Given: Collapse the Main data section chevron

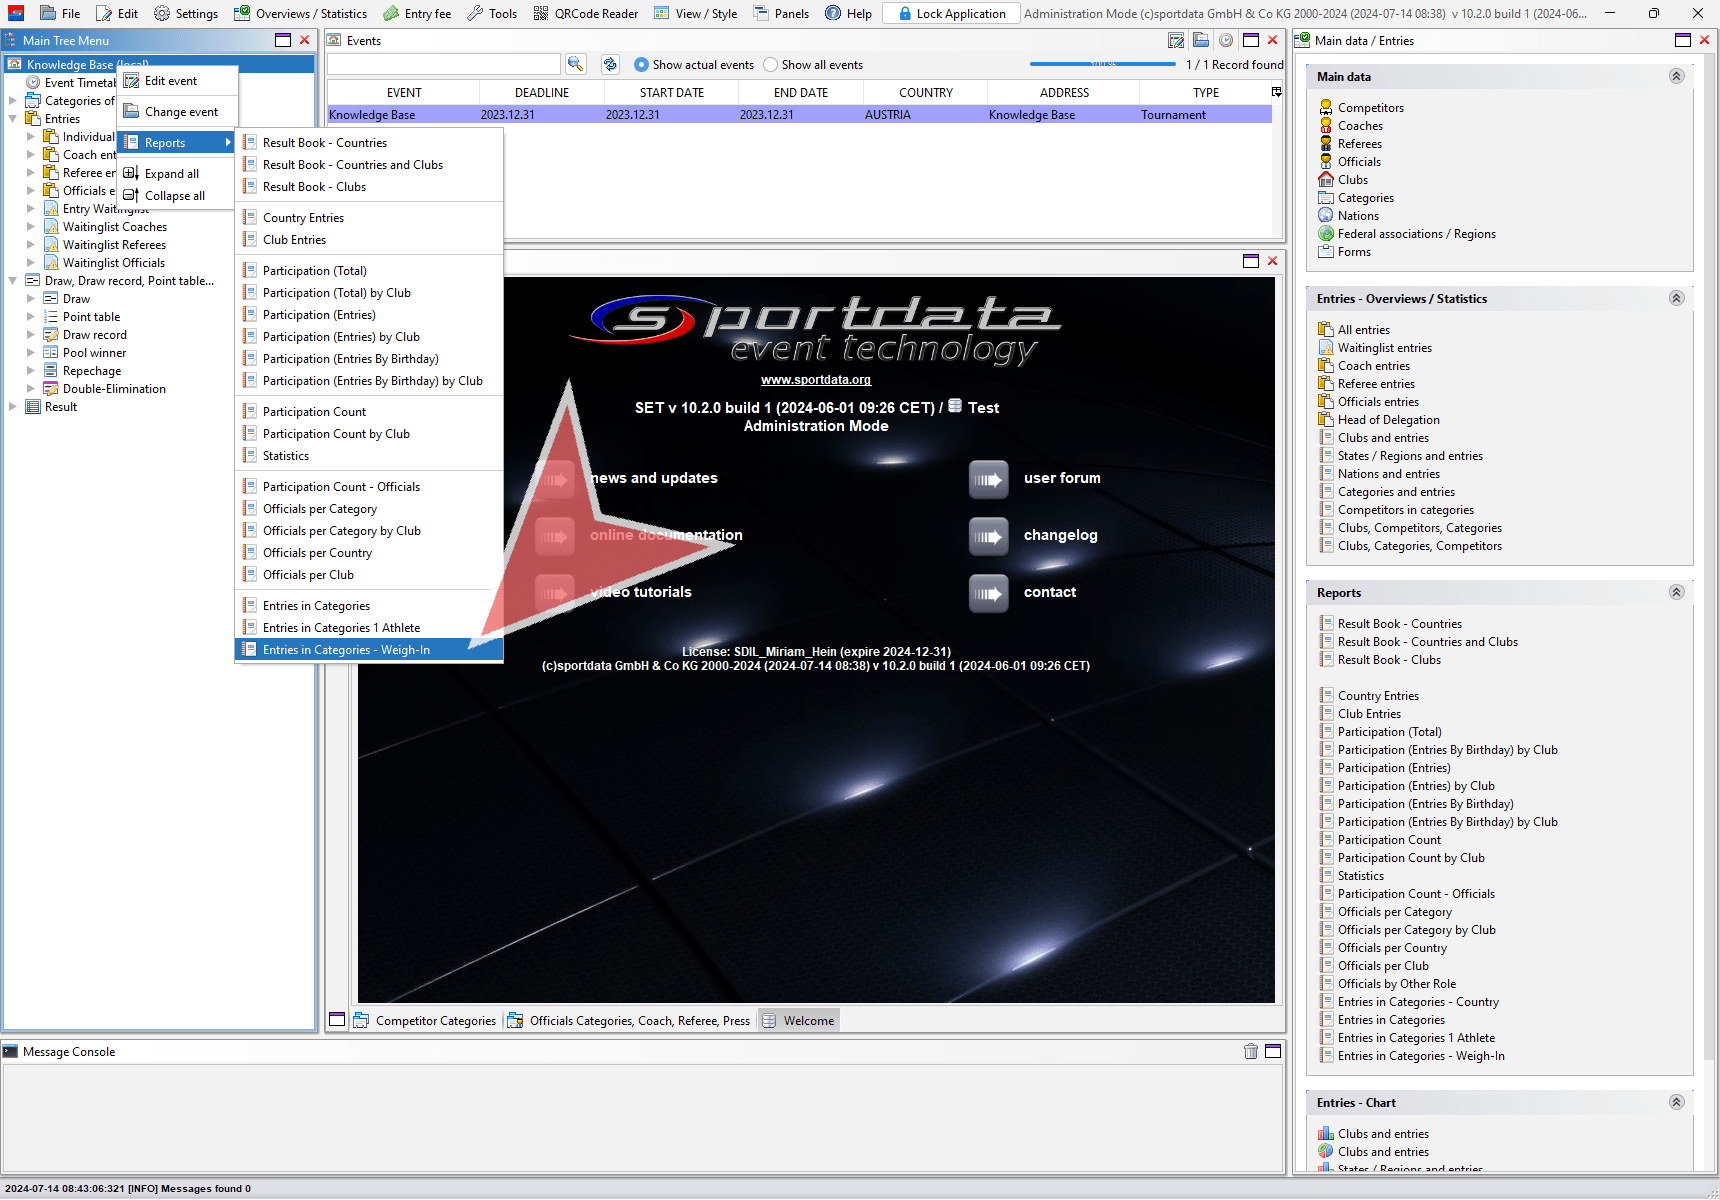Looking at the screenshot, I should tap(1676, 76).
